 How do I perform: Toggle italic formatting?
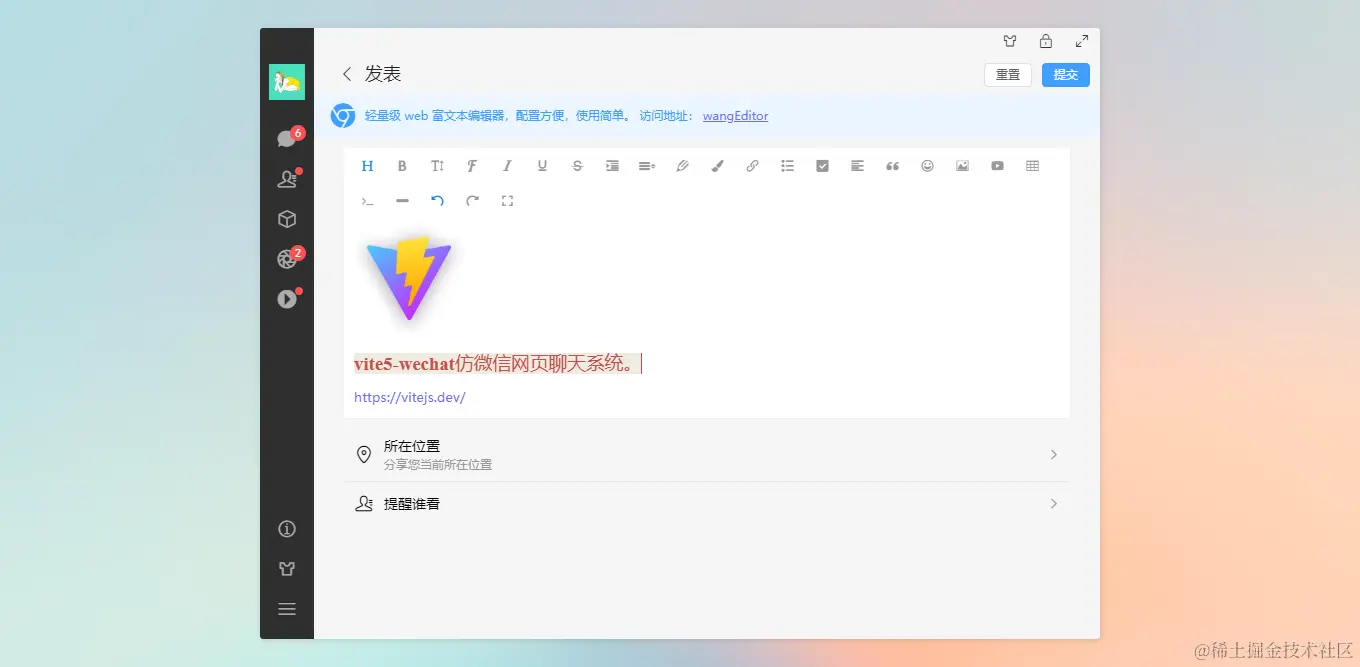507,165
